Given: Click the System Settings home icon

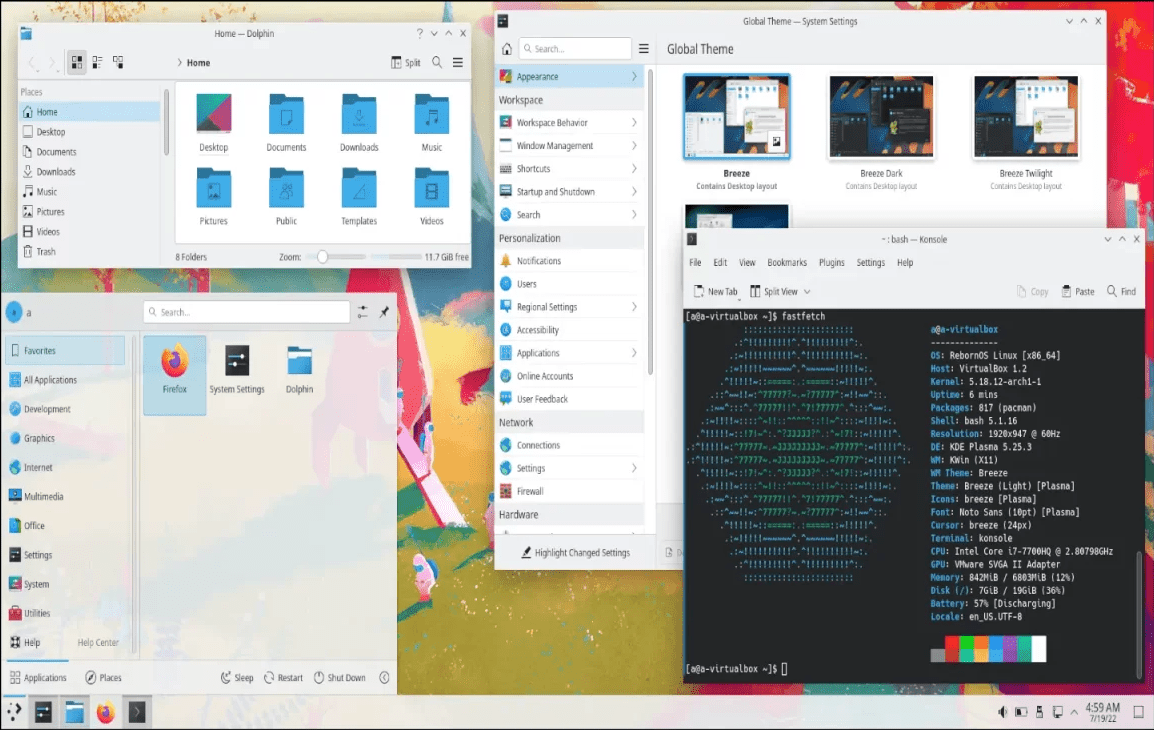Looking at the screenshot, I should pos(507,49).
